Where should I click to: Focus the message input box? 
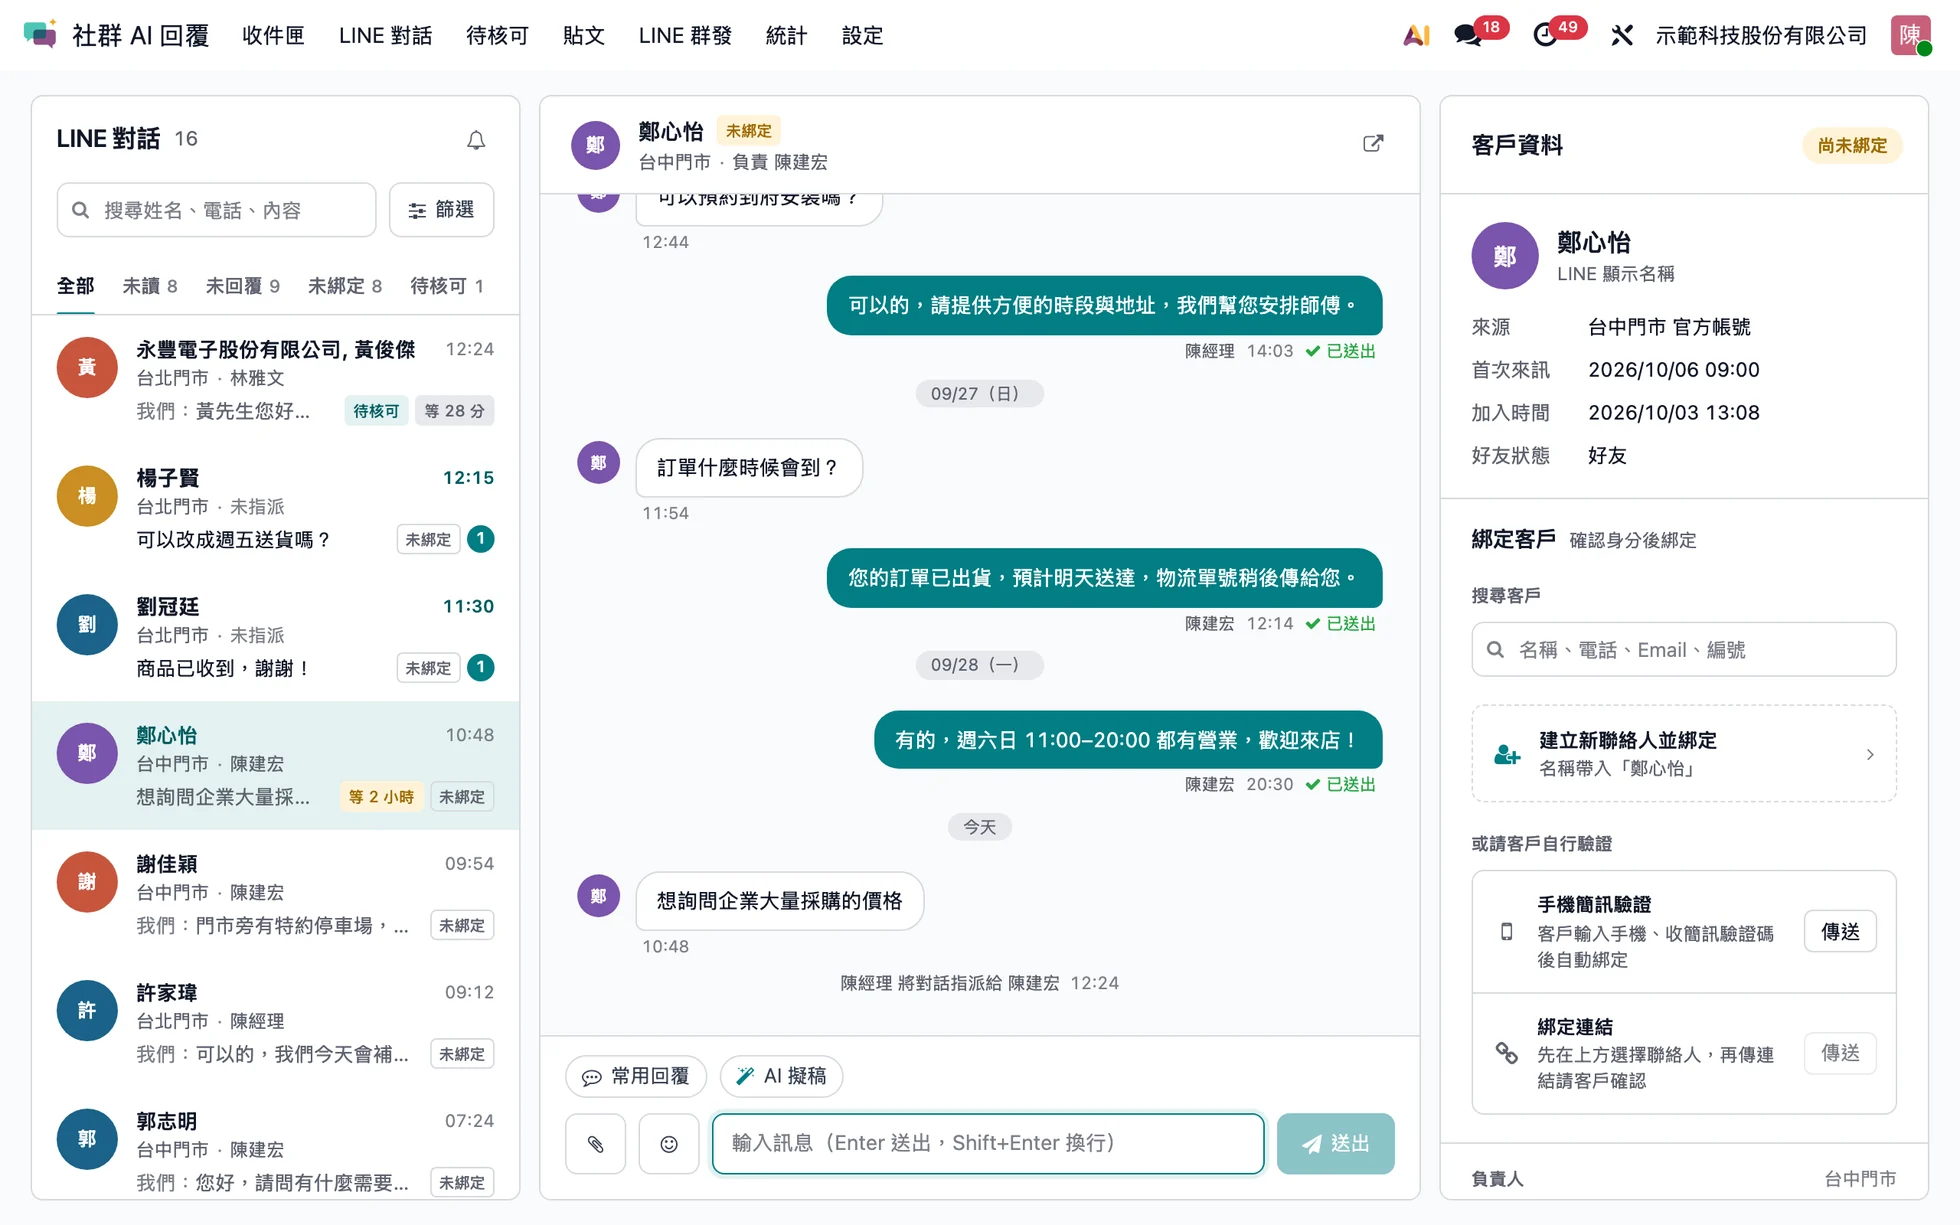(988, 1143)
